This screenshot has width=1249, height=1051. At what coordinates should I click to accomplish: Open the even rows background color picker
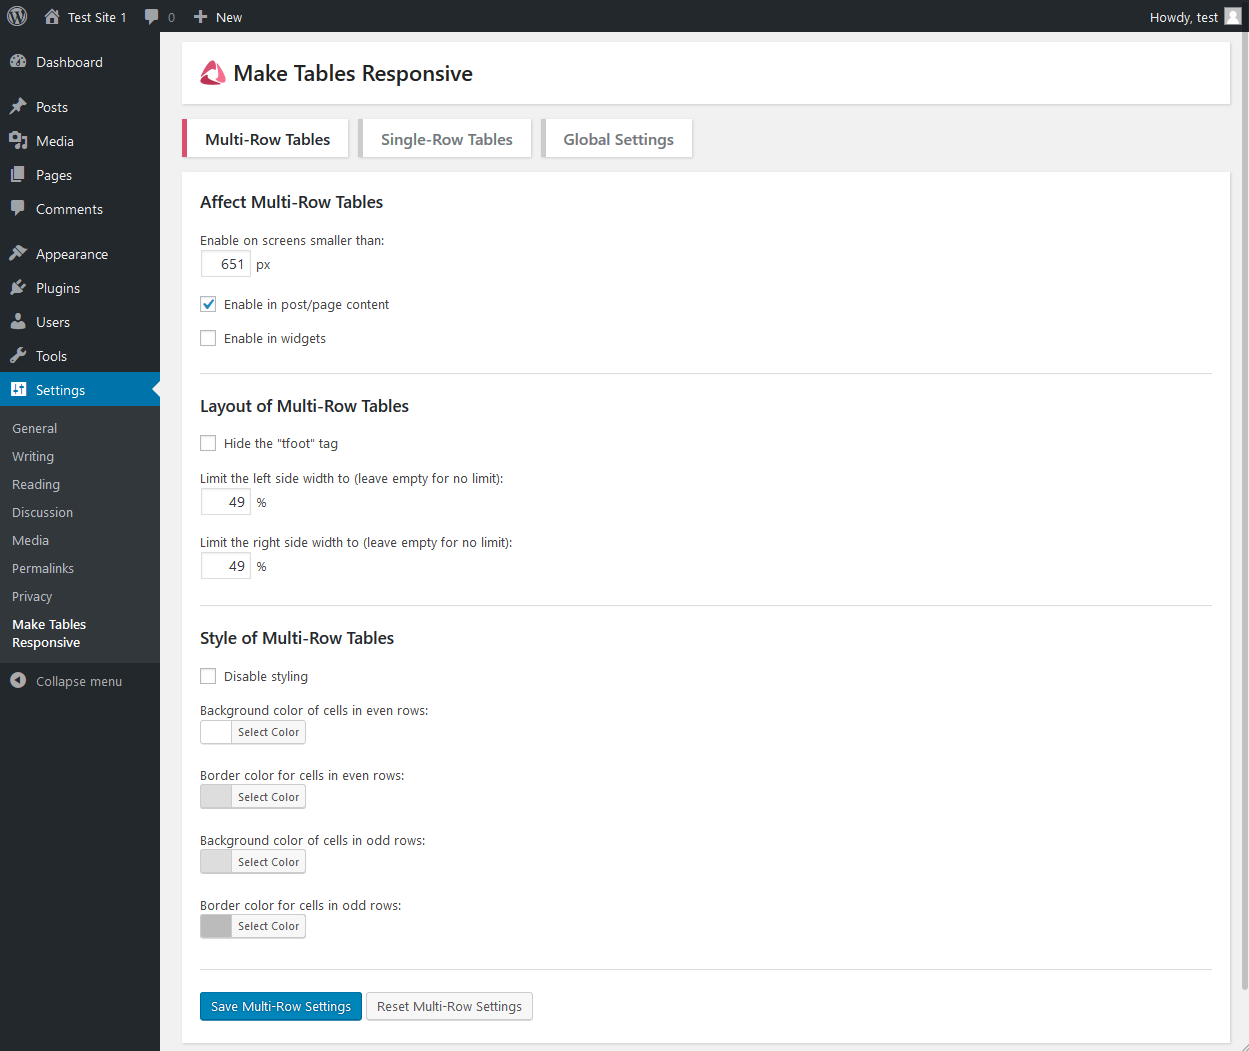pos(267,732)
